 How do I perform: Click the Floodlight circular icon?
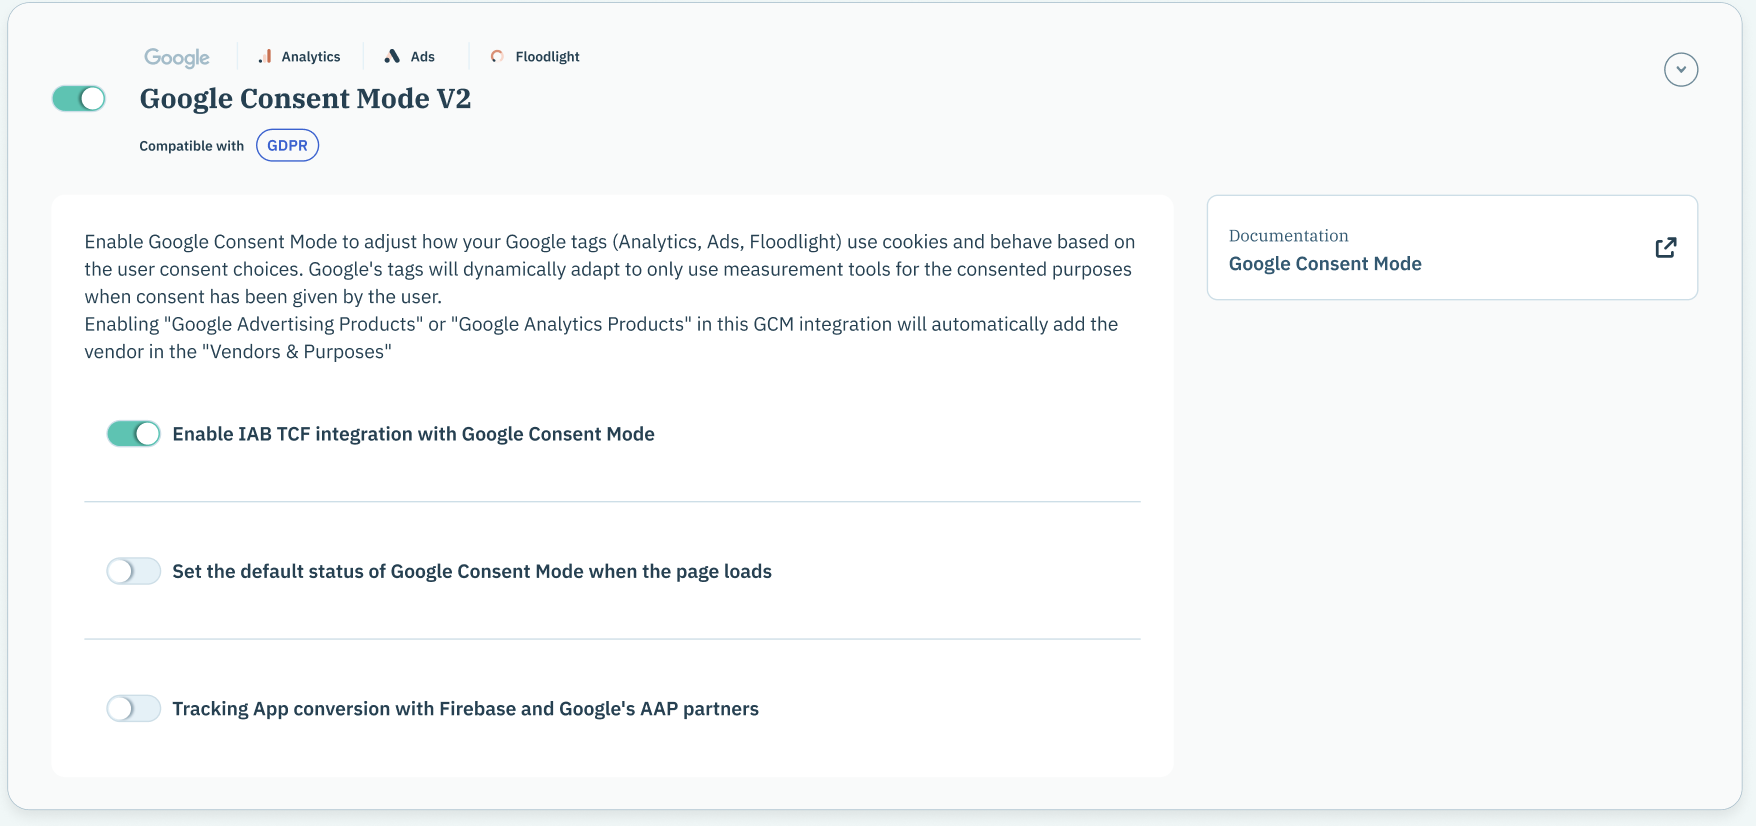497,57
